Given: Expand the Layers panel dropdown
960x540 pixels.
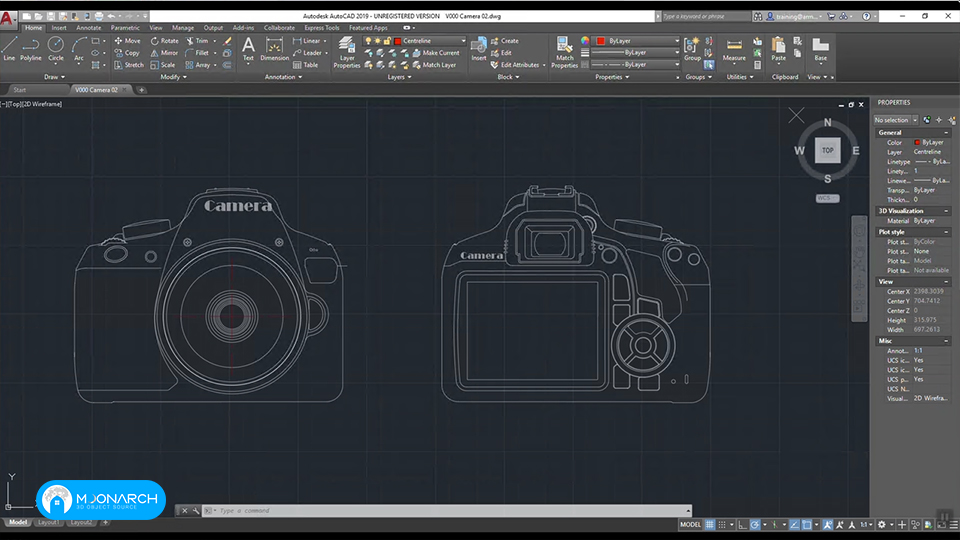Looking at the screenshot, I should (x=399, y=77).
